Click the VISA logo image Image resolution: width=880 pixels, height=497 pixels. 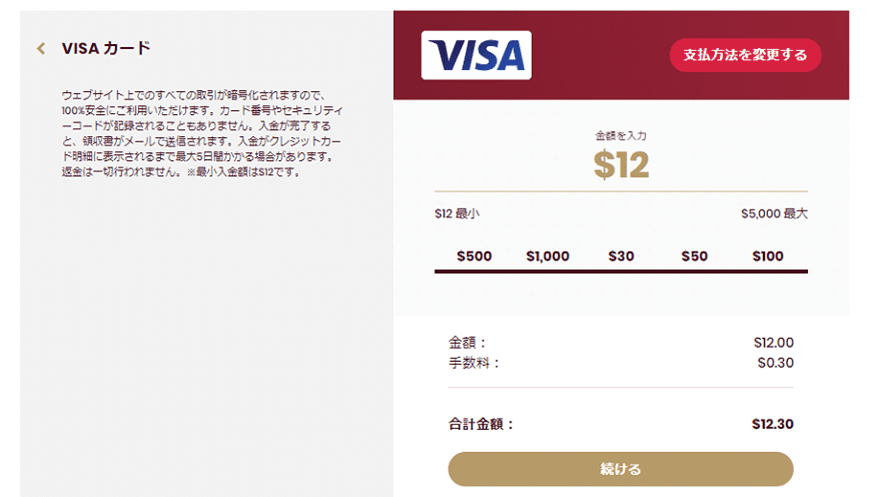click(x=476, y=55)
